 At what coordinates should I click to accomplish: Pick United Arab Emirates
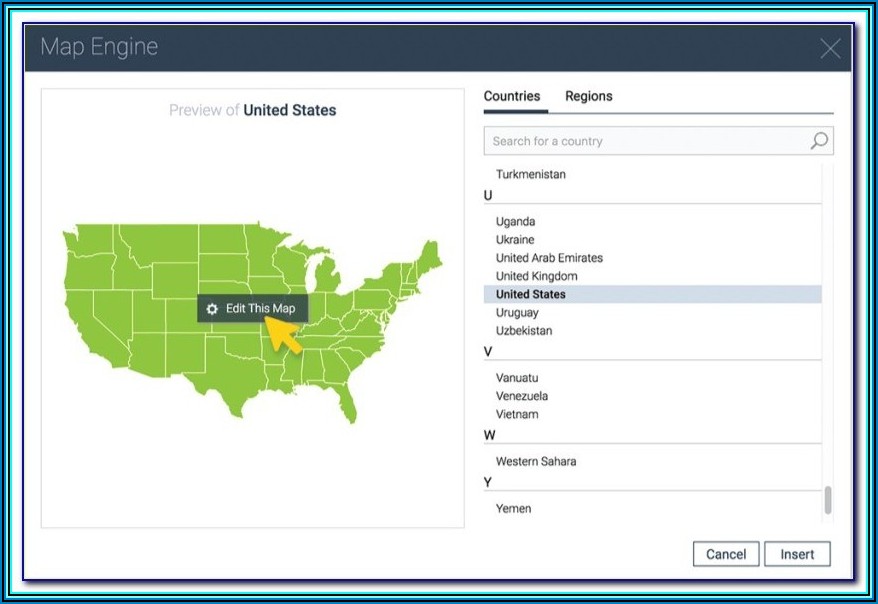tap(549, 258)
